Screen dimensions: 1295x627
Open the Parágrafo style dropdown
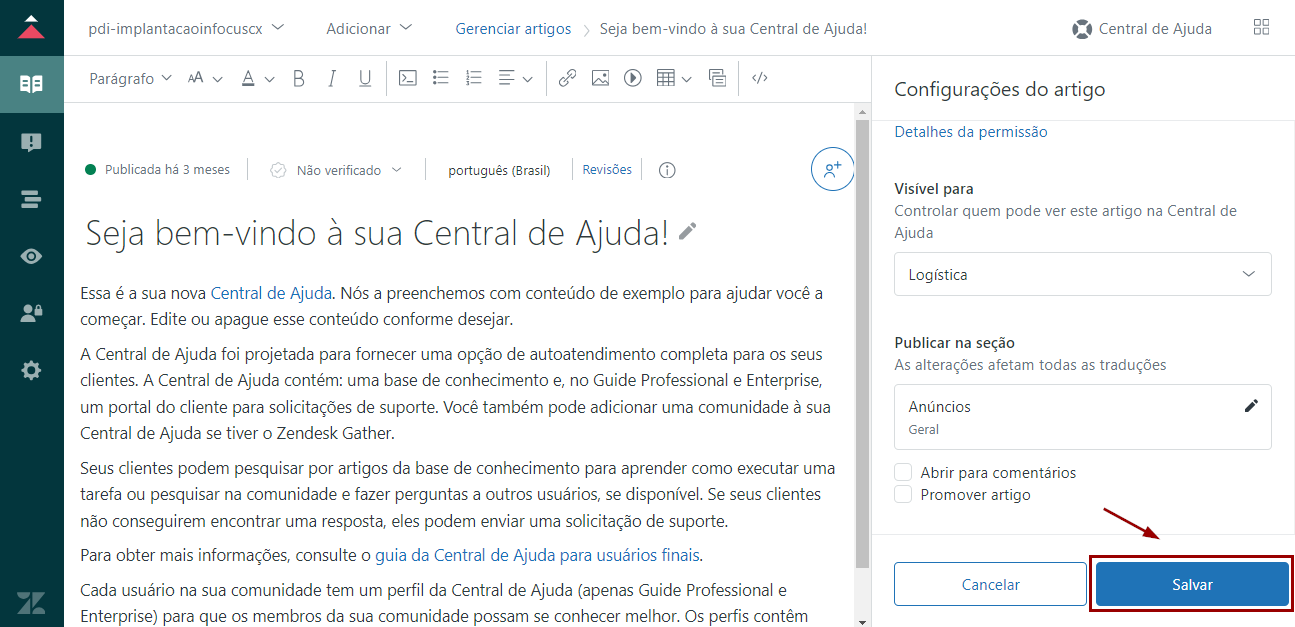[x=130, y=79]
